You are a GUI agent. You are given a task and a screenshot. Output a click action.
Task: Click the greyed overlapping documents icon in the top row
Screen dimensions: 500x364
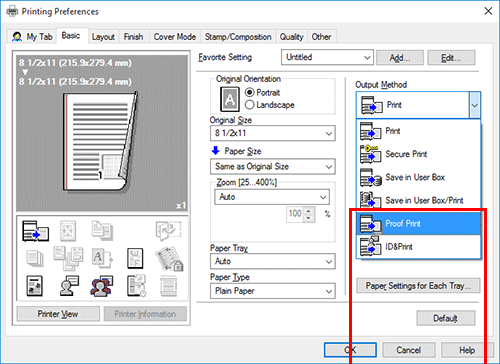coord(102,230)
